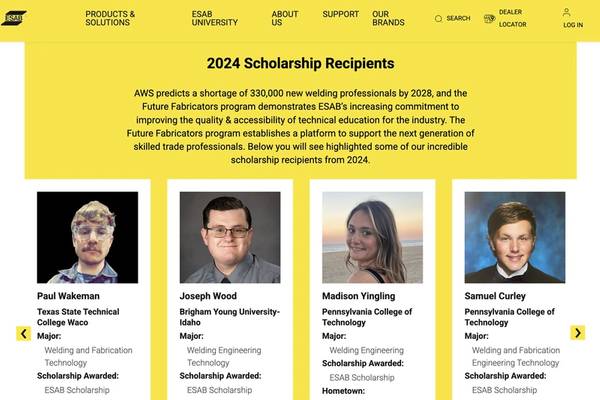
Task: Click Samuel Curley's portrait photo
Action: (x=515, y=237)
